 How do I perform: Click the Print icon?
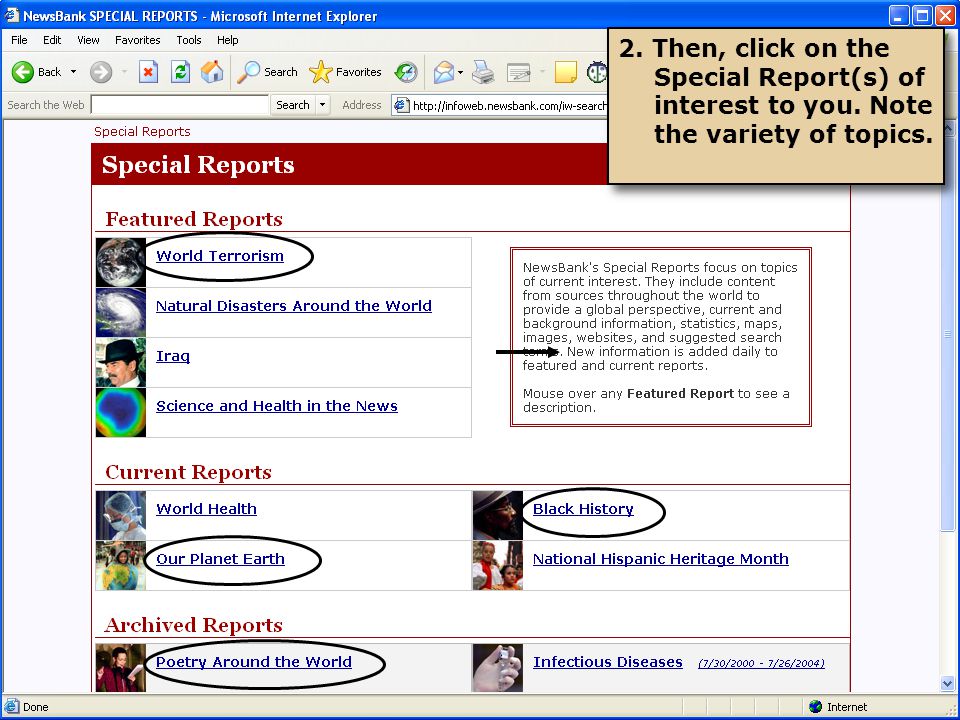pos(483,72)
